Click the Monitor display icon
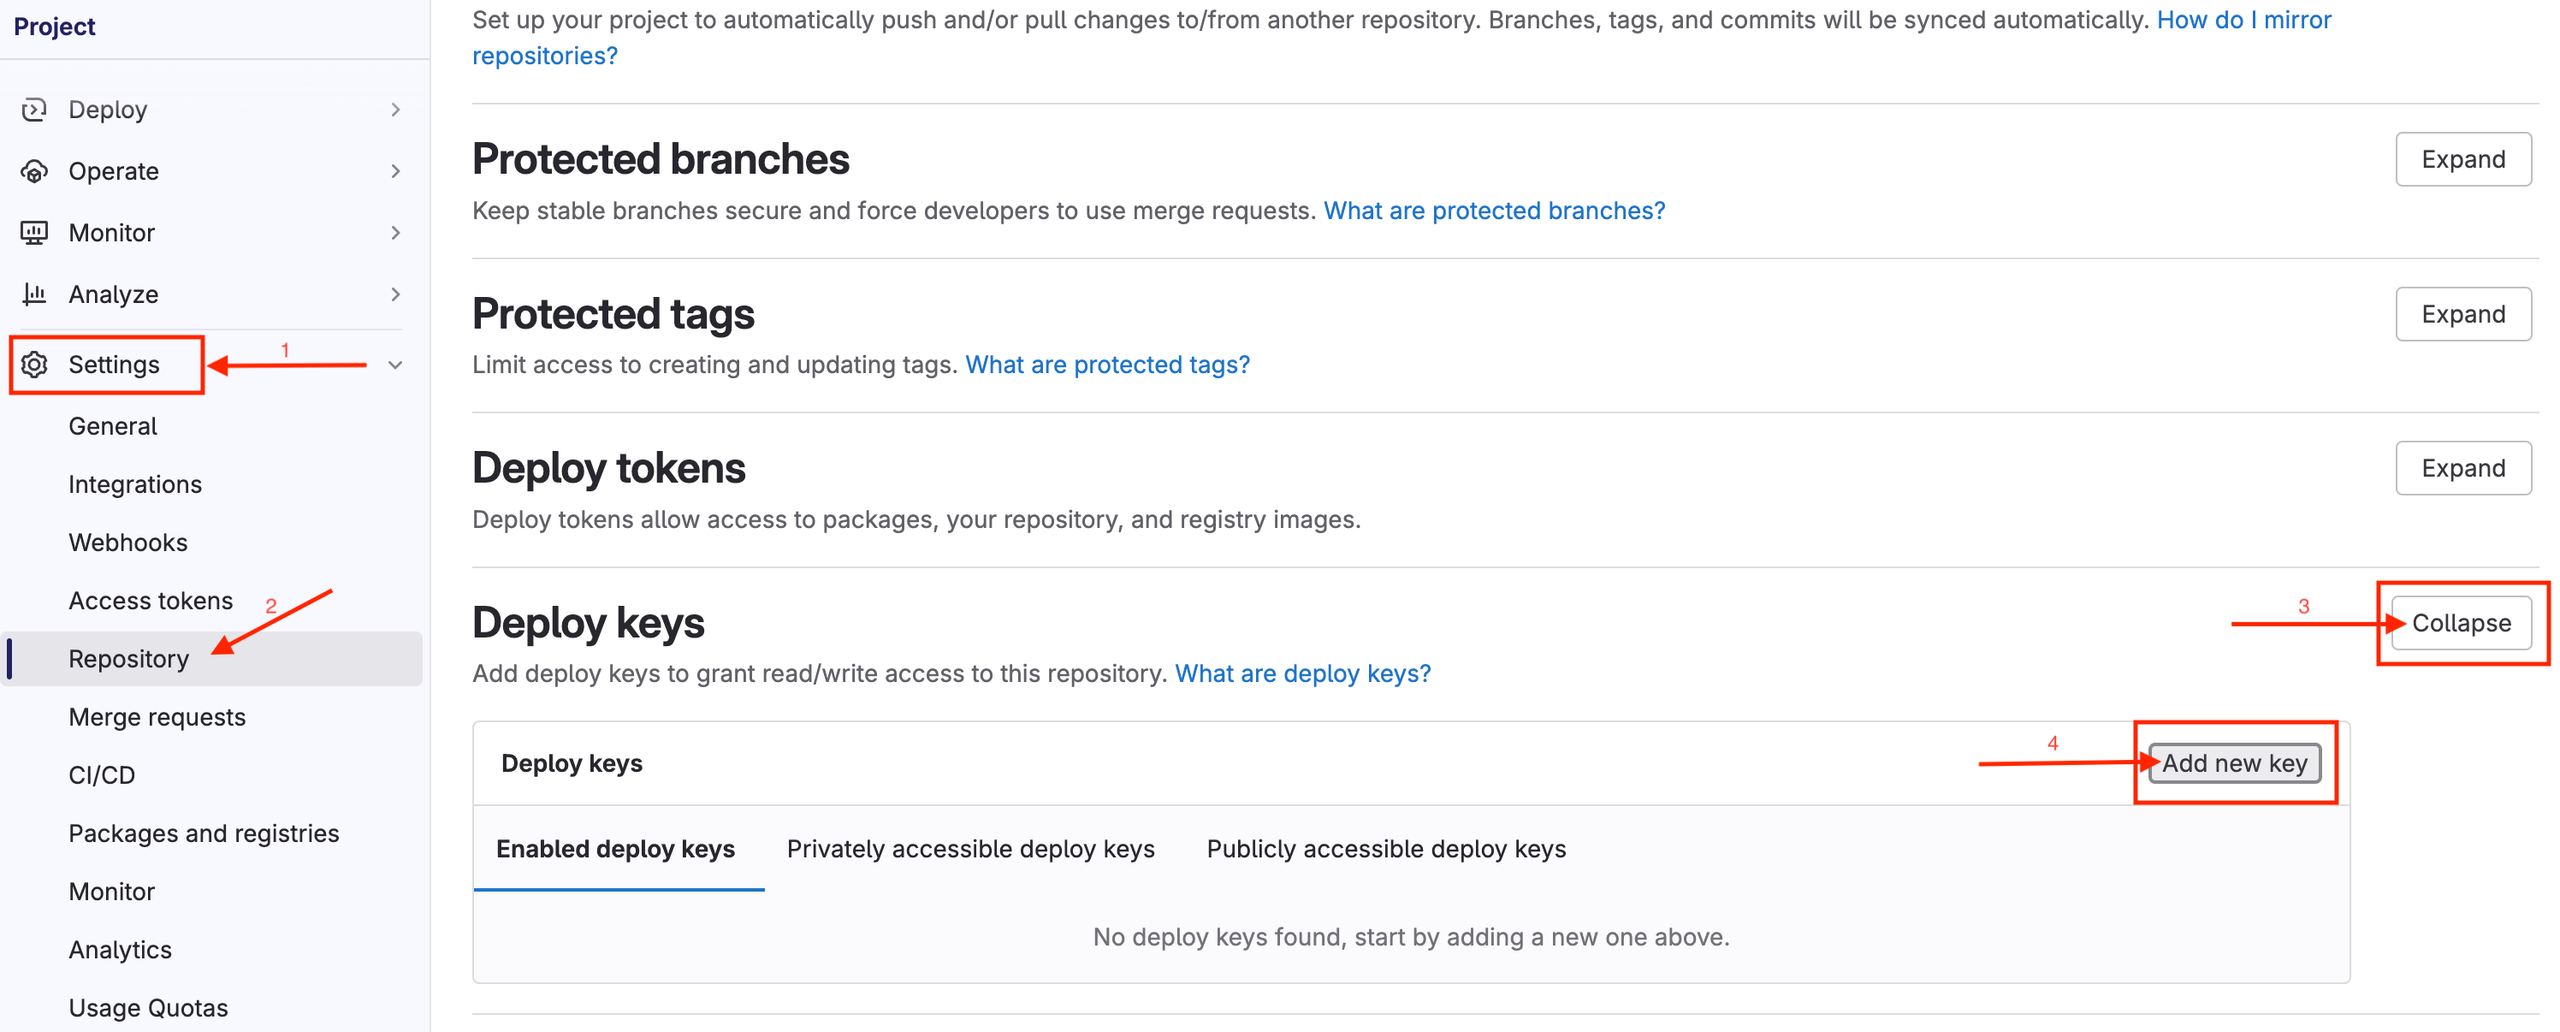 pyautogui.click(x=34, y=232)
